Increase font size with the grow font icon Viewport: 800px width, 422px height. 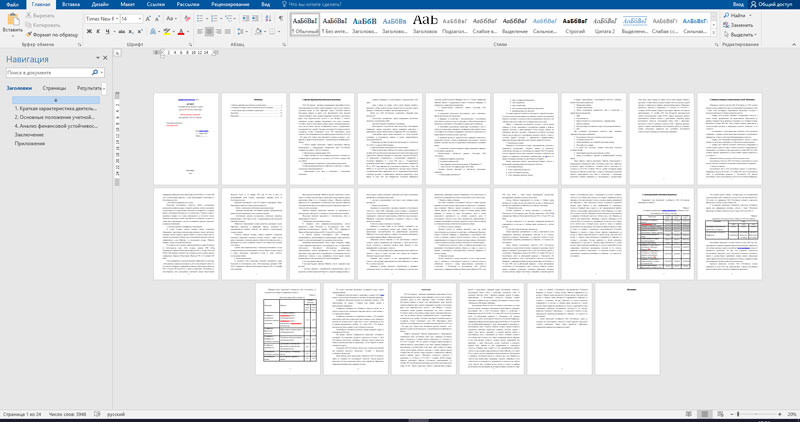pyautogui.click(x=148, y=19)
